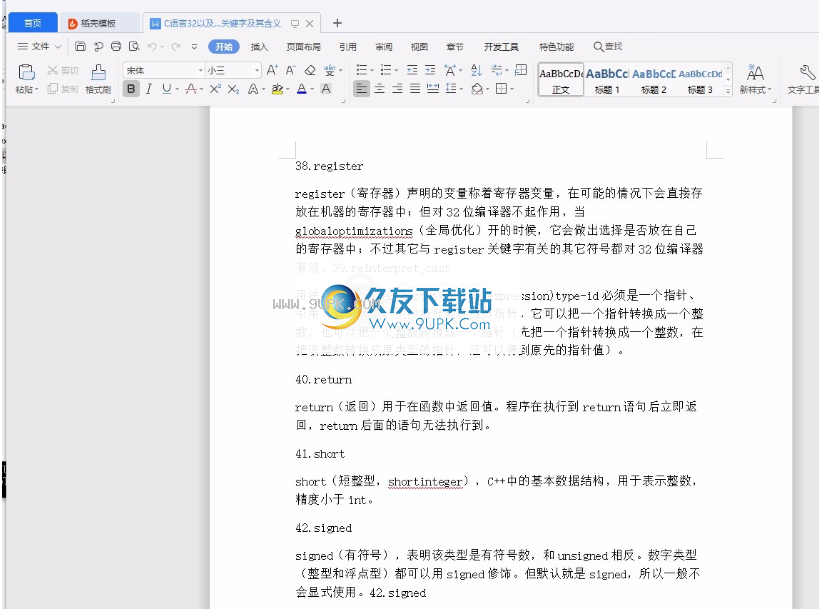Switch to the 审阅 (Review) tab
This screenshot has width=819, height=614.
[x=384, y=47]
